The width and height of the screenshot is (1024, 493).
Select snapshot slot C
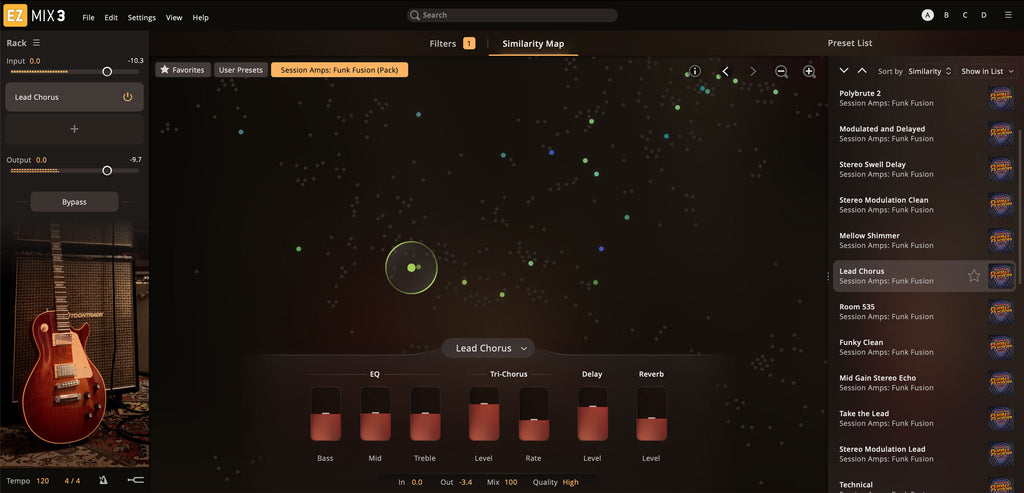point(965,15)
